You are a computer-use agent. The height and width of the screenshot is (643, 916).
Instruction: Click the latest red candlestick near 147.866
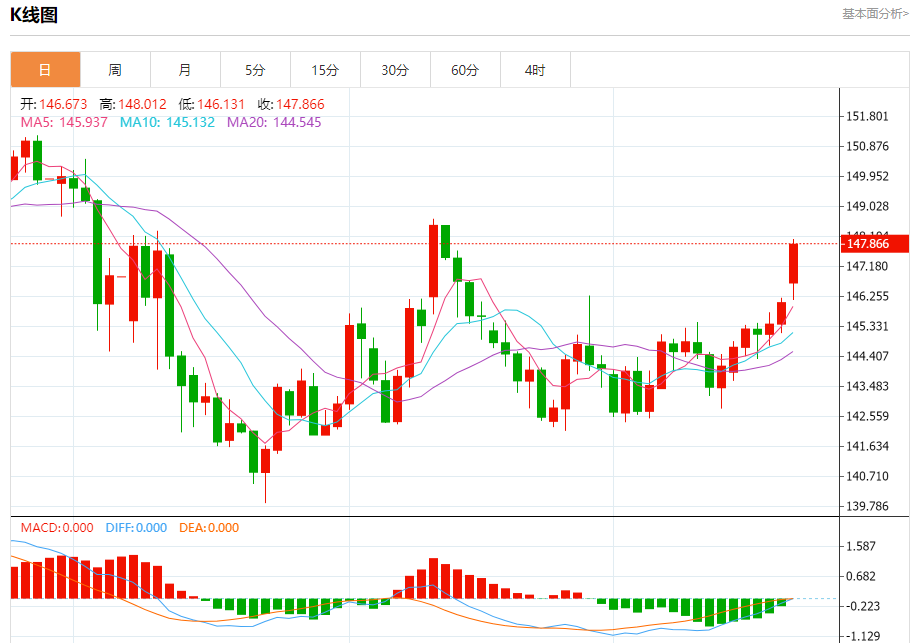tap(793, 263)
